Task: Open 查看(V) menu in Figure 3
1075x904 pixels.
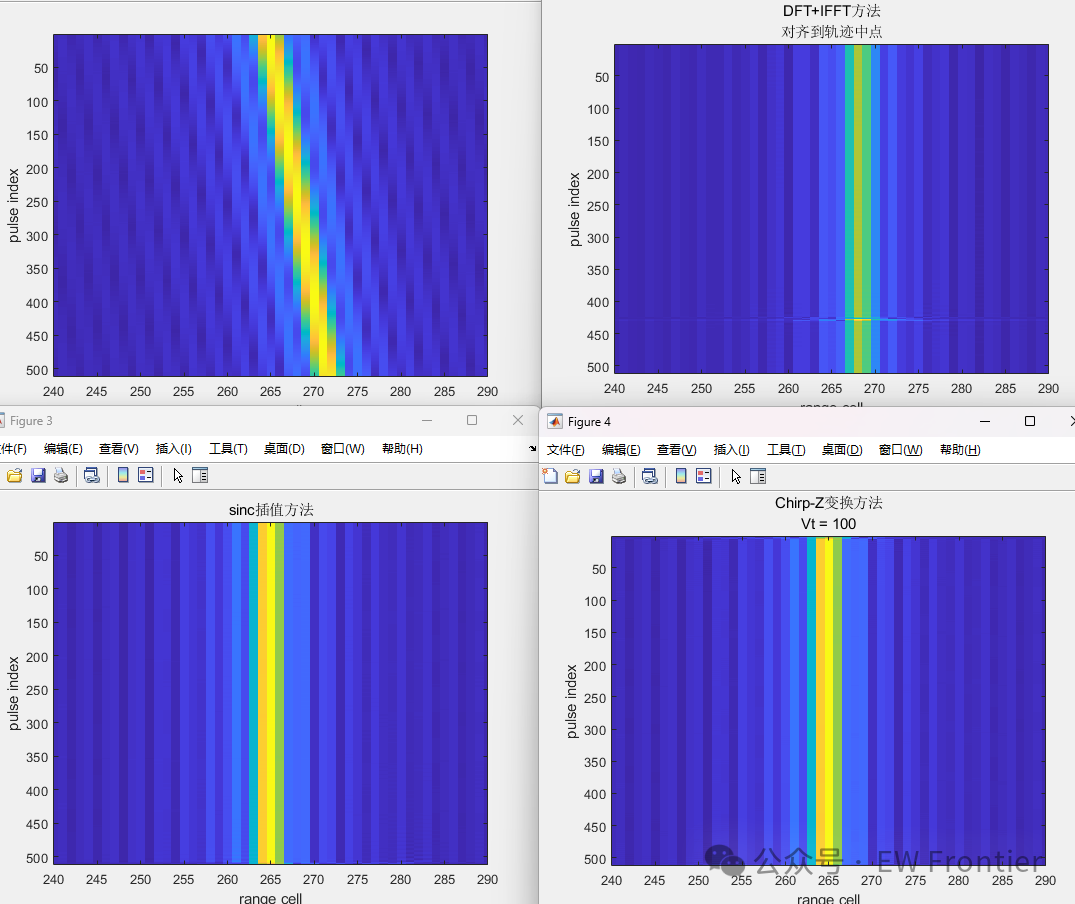Action: [x=119, y=449]
